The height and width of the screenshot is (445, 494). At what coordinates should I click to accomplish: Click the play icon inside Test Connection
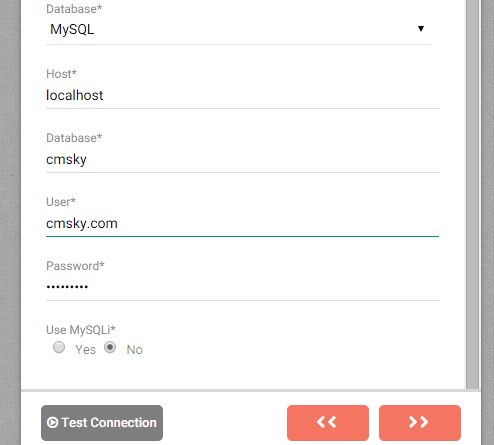pyautogui.click(x=52, y=422)
